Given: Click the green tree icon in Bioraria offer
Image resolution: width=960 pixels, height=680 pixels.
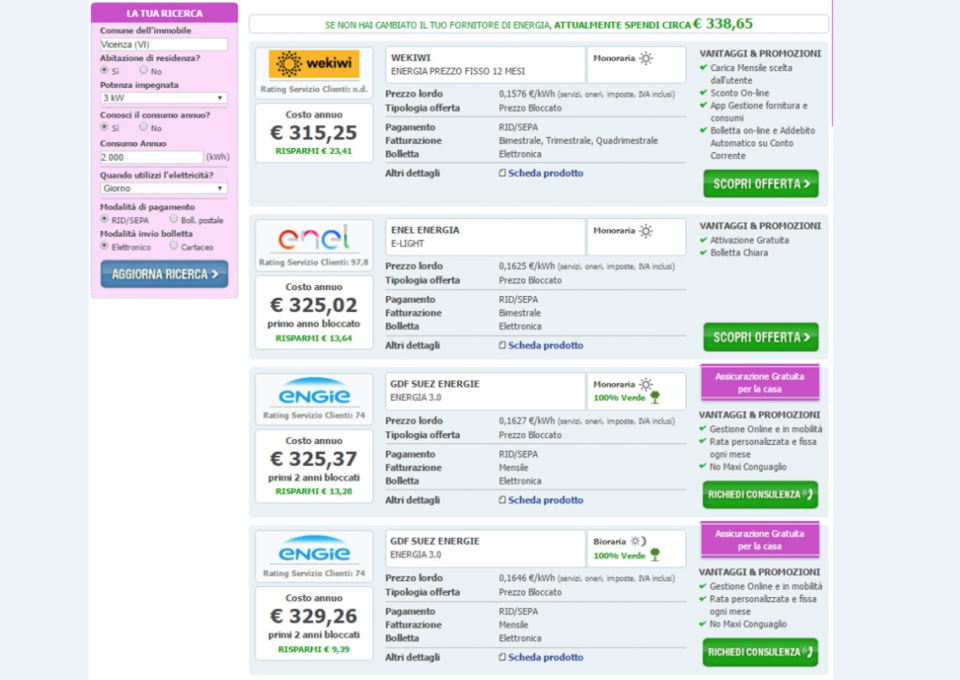Looking at the screenshot, I should pos(655,555).
